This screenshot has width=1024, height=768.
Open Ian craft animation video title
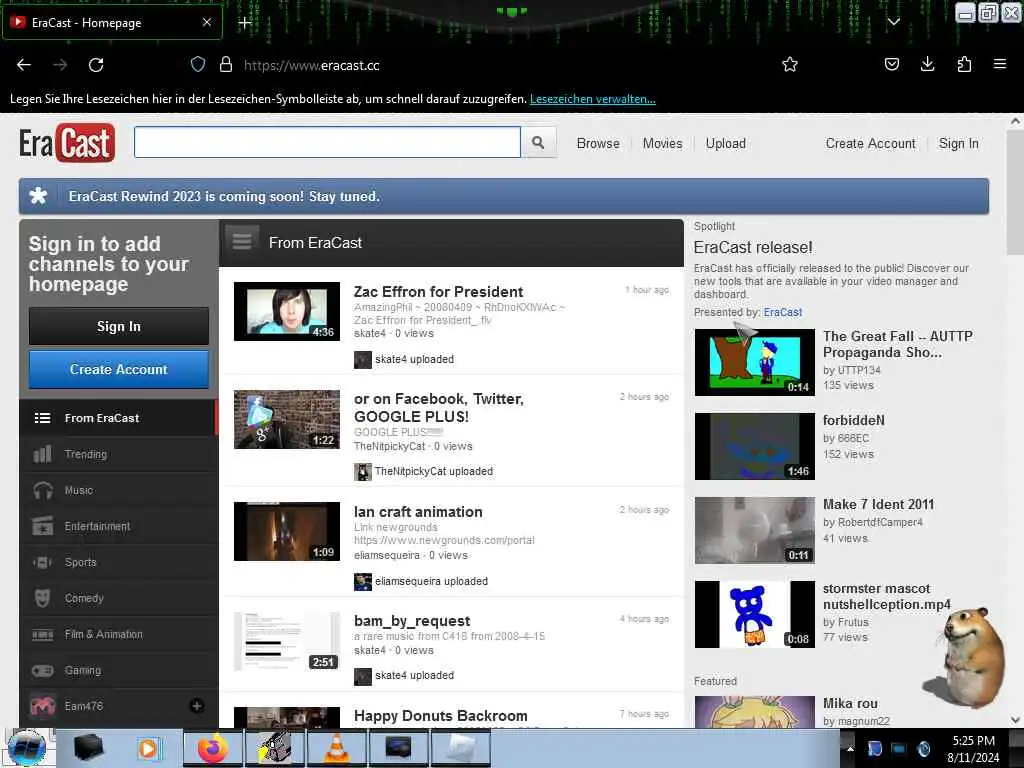(x=418, y=511)
